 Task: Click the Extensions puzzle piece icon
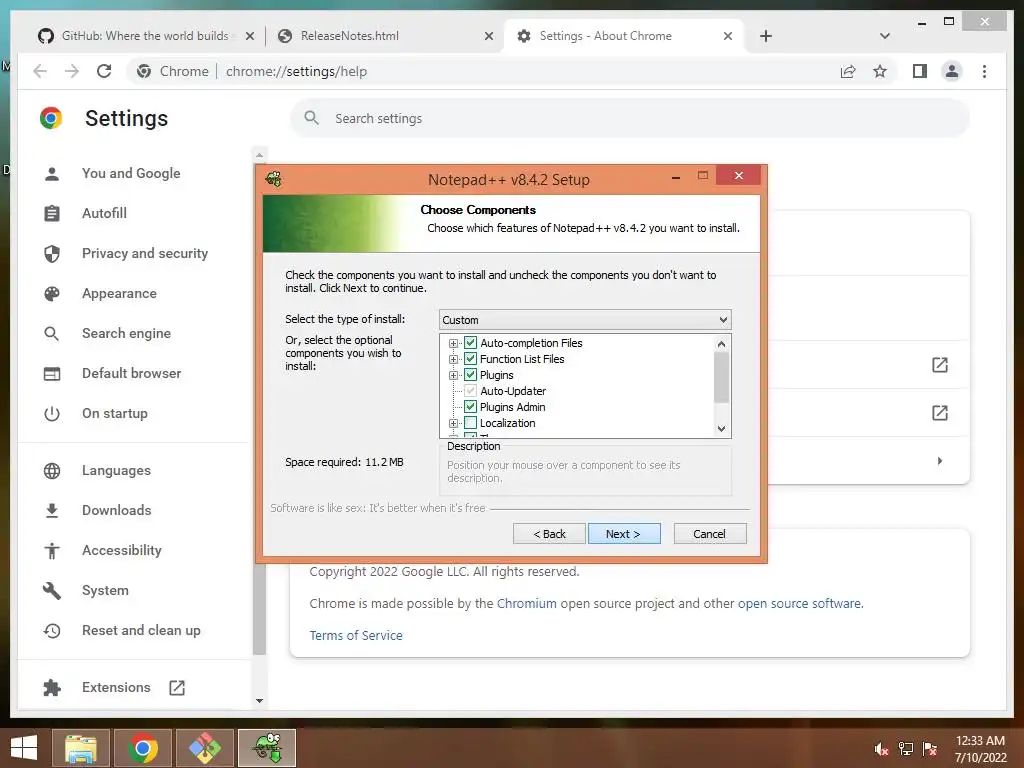[52, 688]
